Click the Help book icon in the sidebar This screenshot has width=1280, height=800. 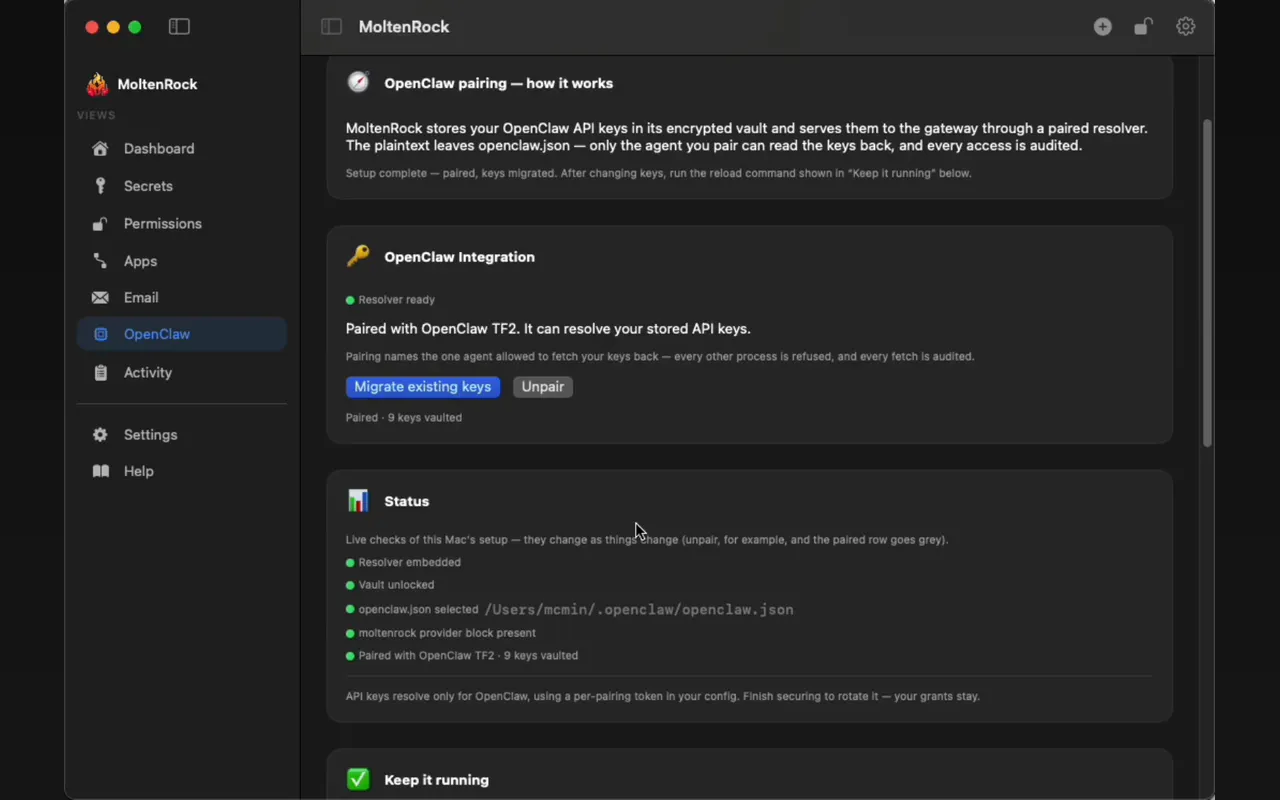100,471
